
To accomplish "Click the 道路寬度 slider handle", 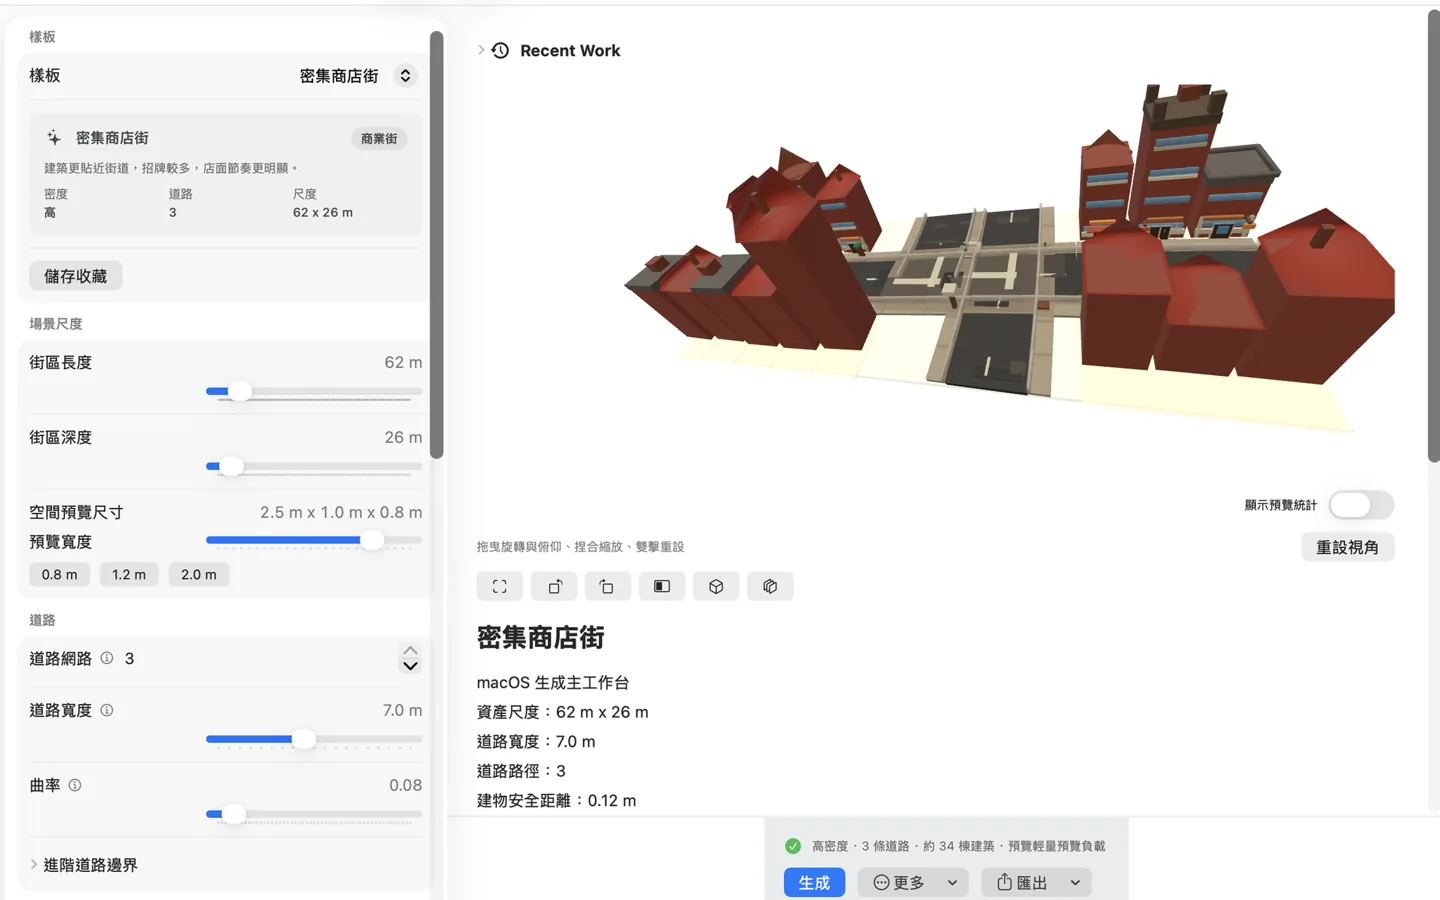I will (304, 739).
